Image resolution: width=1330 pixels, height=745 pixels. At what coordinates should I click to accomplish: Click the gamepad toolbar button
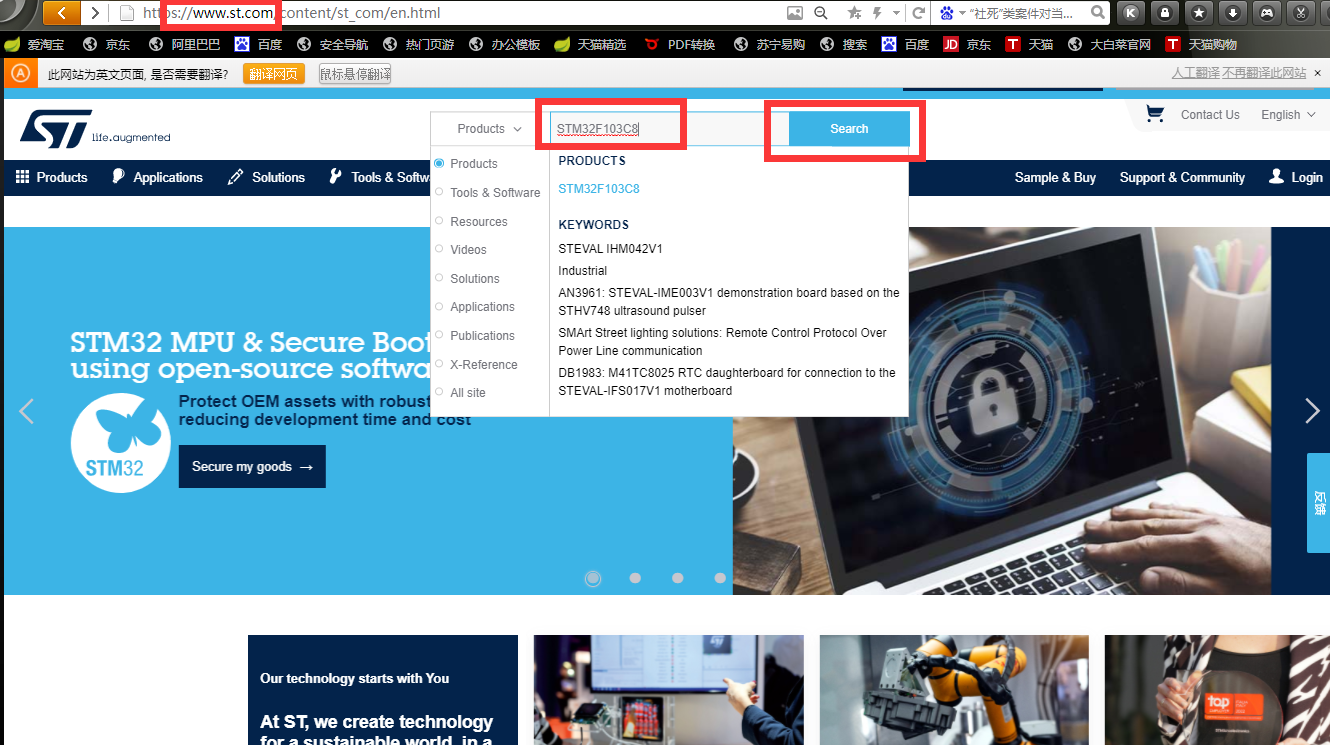click(1267, 13)
